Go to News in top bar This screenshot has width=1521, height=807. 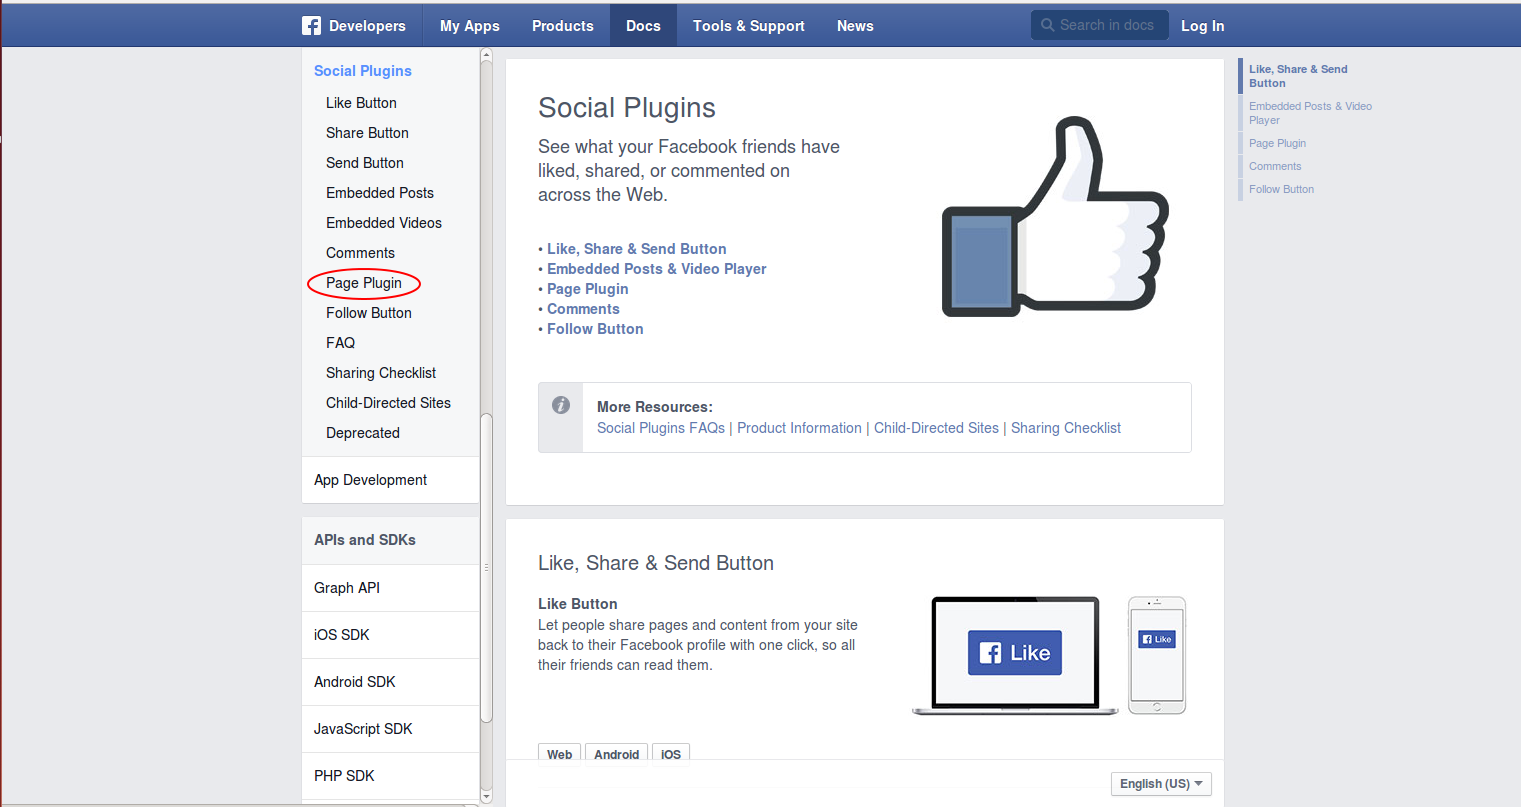[855, 26]
